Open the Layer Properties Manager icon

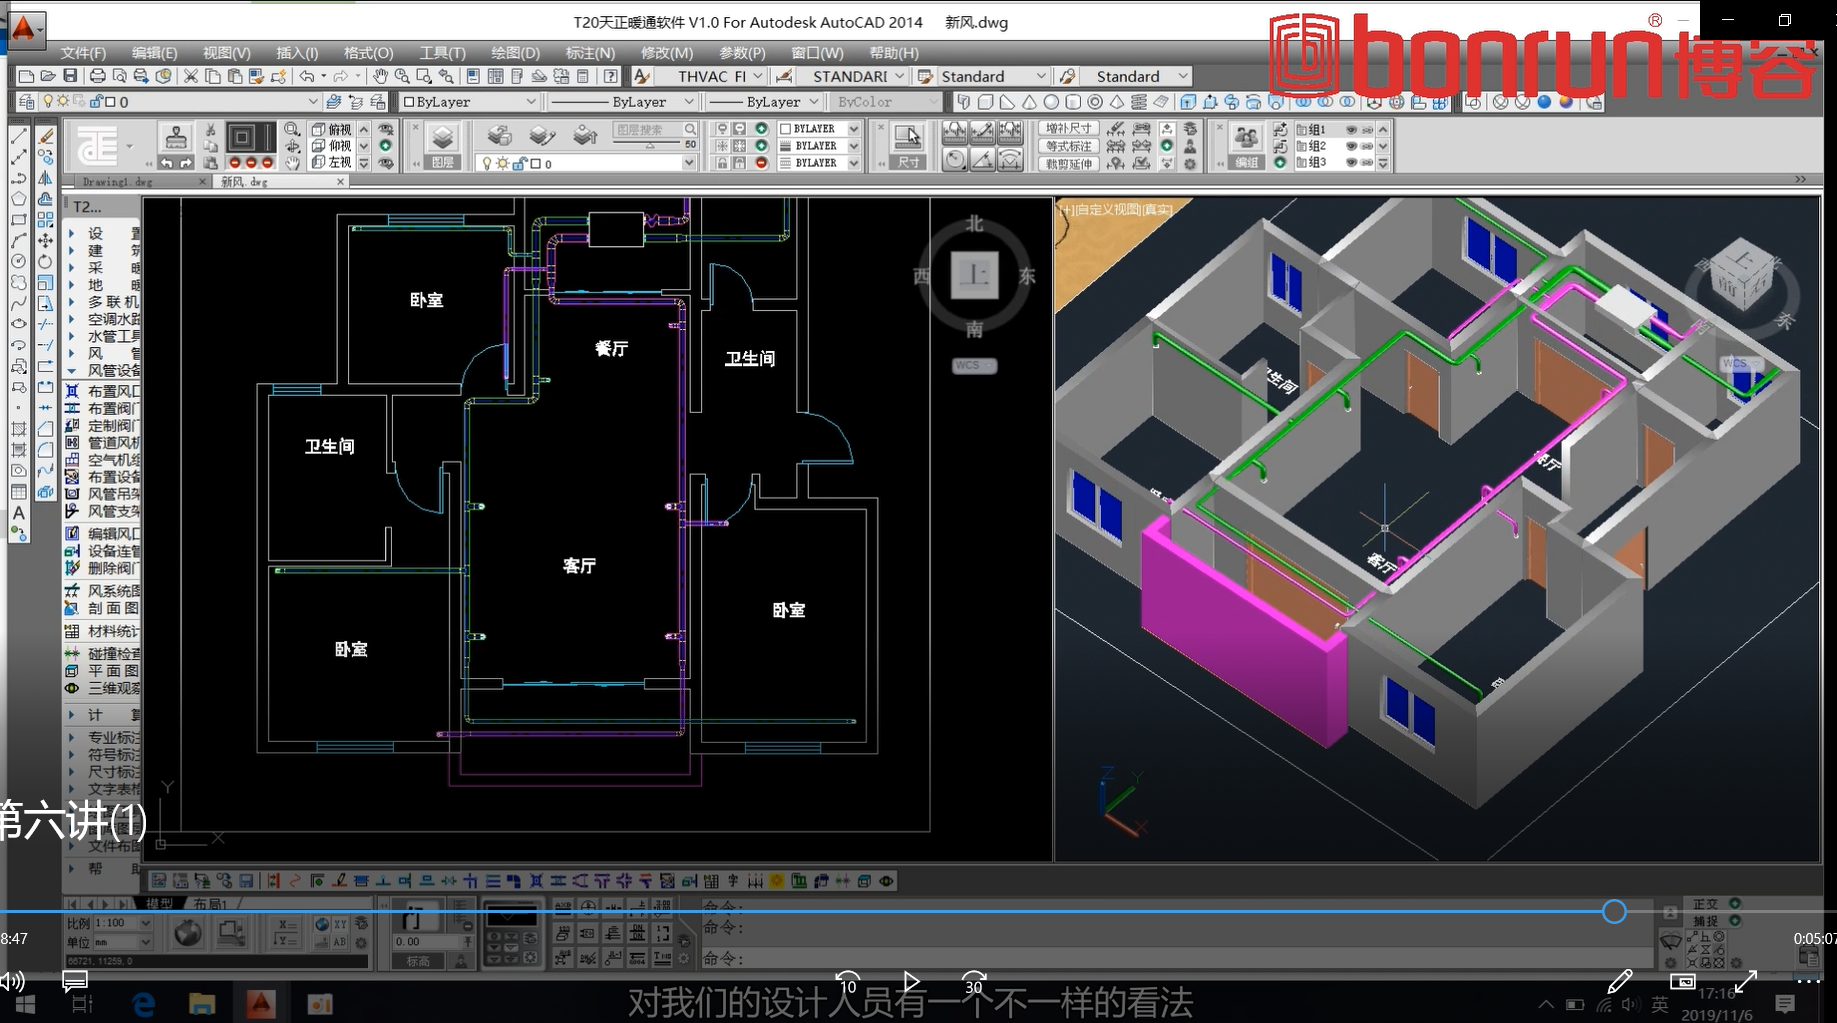click(27, 101)
